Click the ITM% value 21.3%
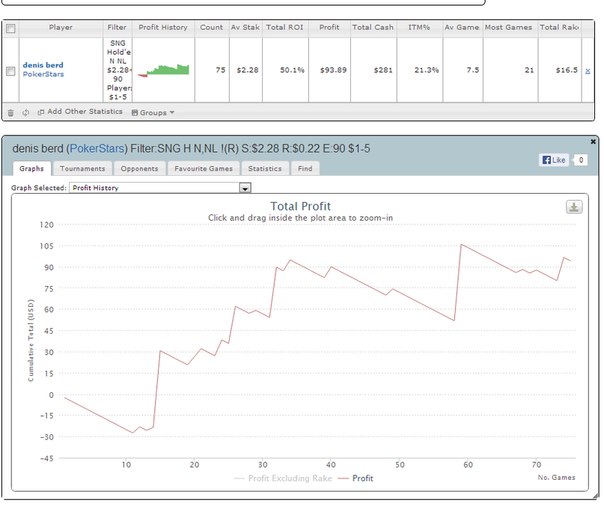 (426, 70)
